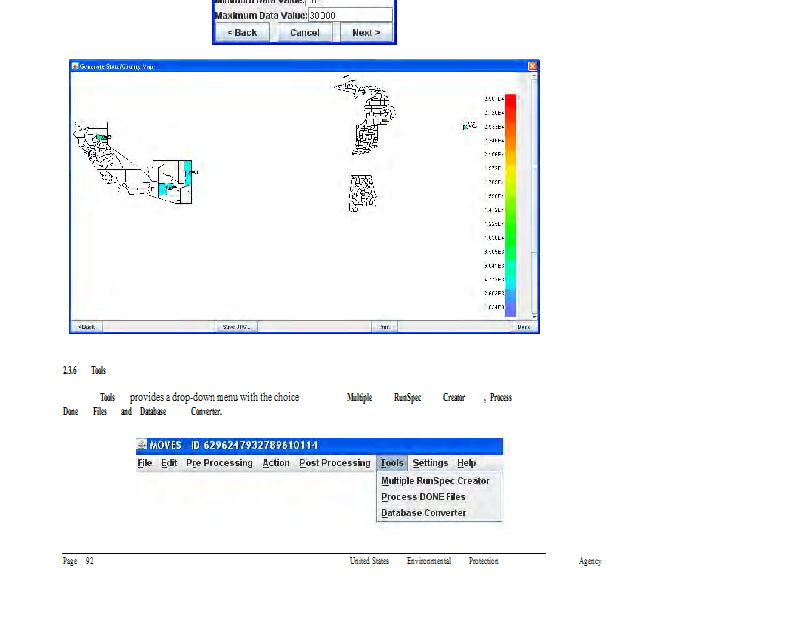The image size is (800, 618).
Task: Open the Help menu
Action: pyautogui.click(x=467, y=463)
